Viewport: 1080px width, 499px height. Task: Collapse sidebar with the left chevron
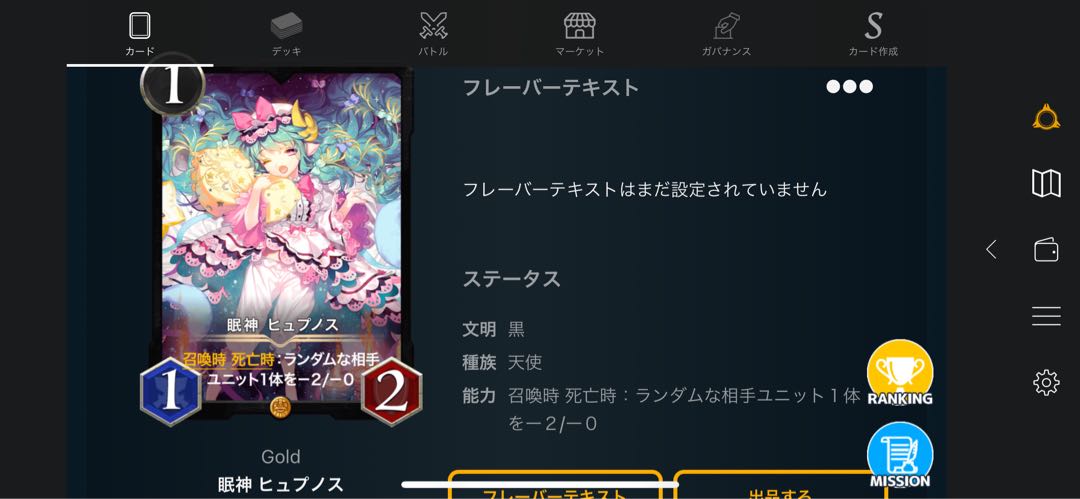[991, 250]
